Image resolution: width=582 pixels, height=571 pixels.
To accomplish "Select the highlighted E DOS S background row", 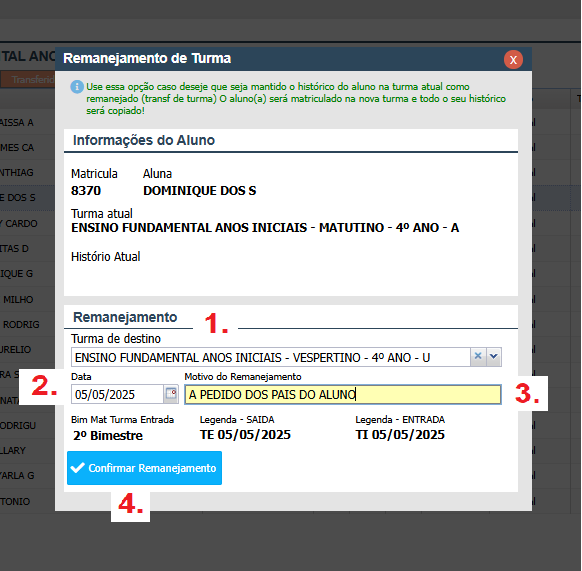I will [x=27, y=198].
